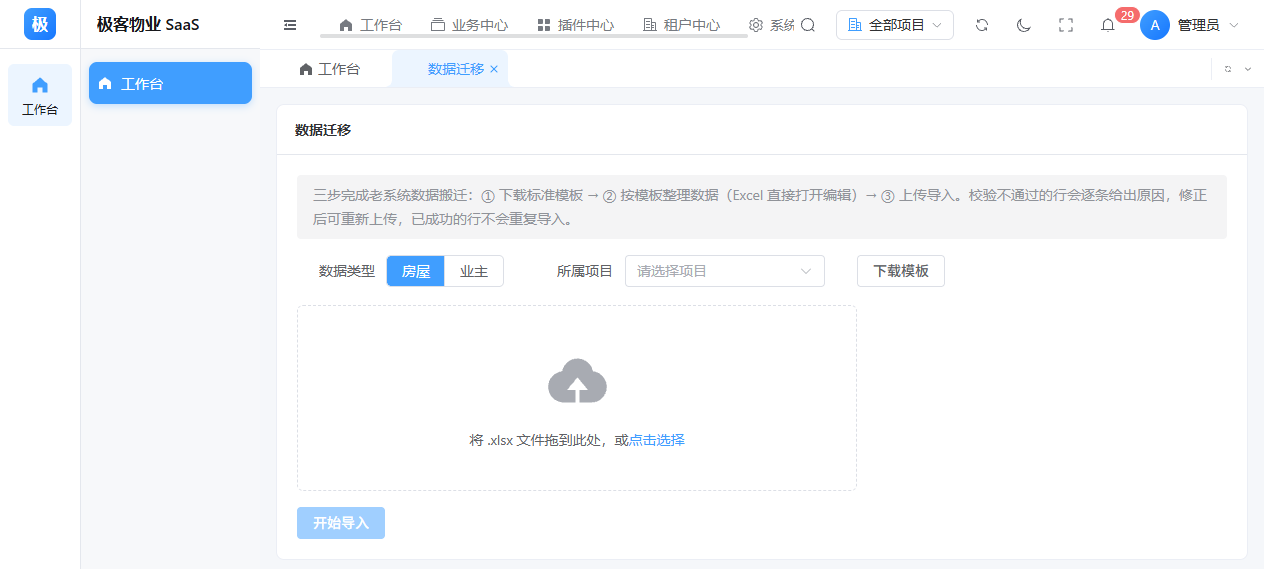The height and width of the screenshot is (569, 1264).
Task: Click the 数据迁移 card heading
Action: click(323, 130)
